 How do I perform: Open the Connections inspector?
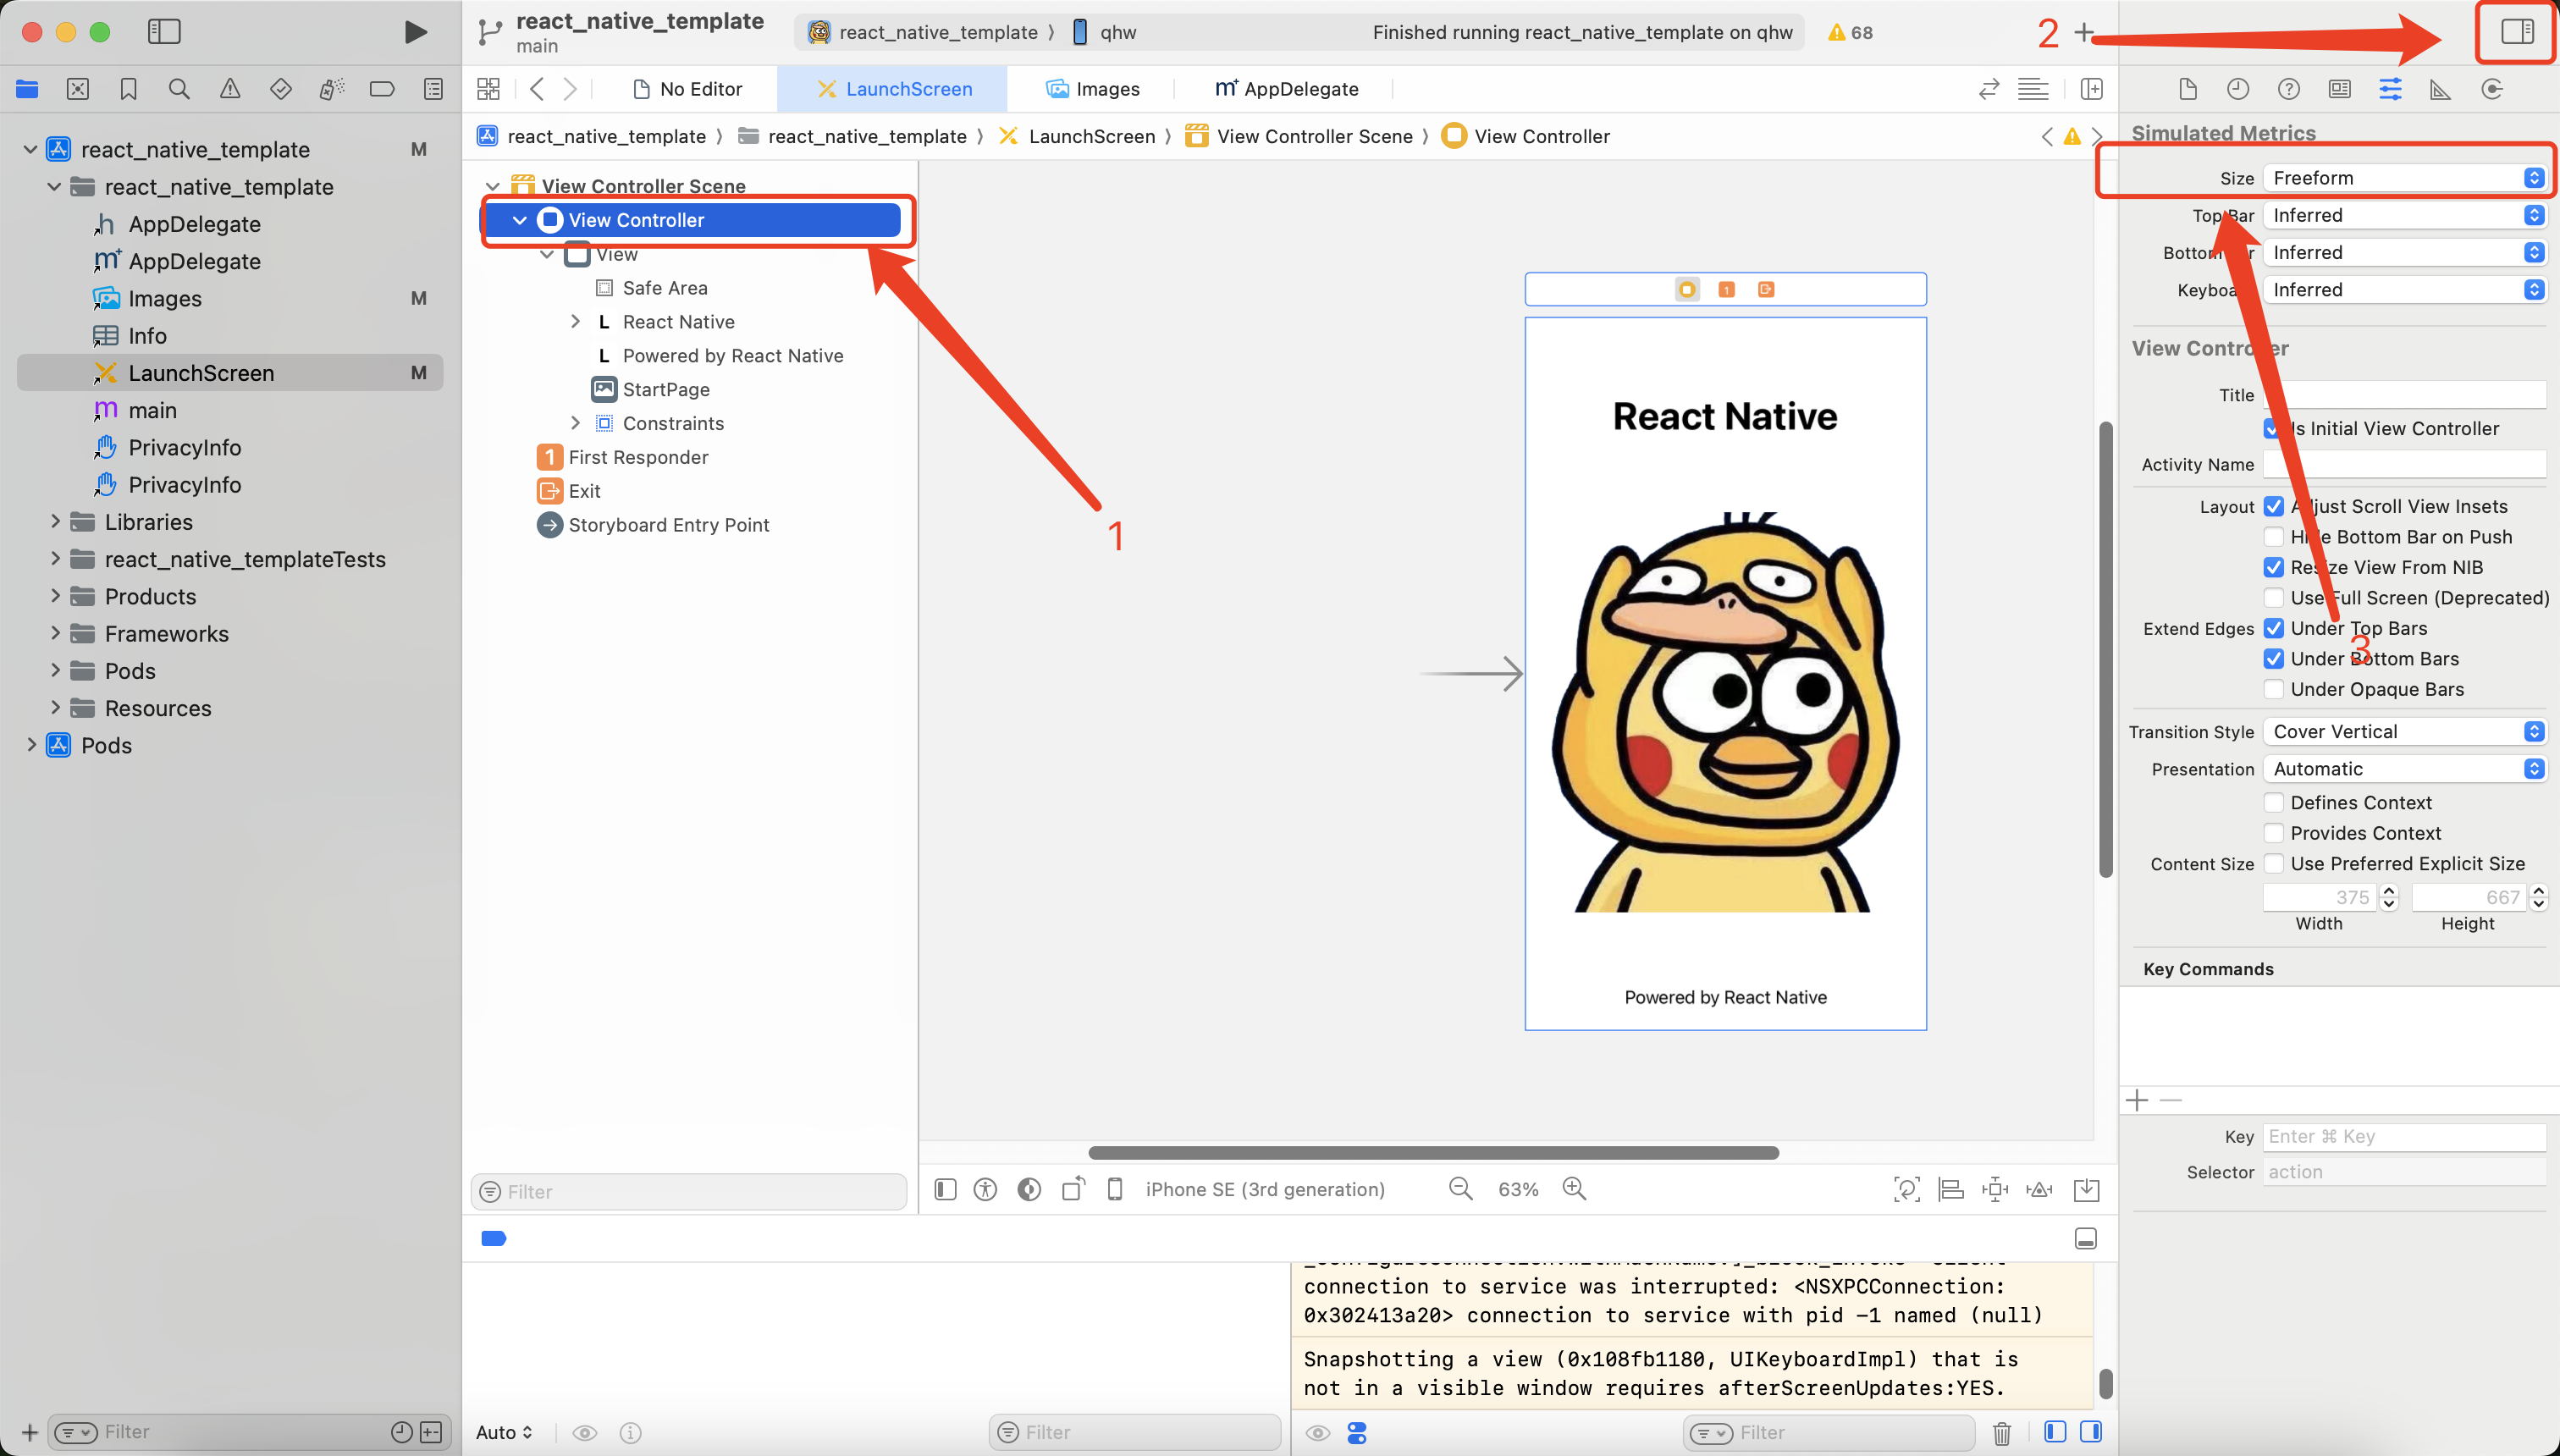point(2492,88)
